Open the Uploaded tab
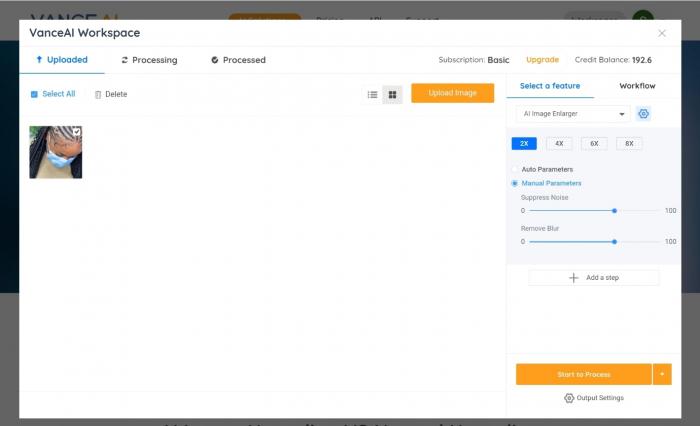 point(62,60)
